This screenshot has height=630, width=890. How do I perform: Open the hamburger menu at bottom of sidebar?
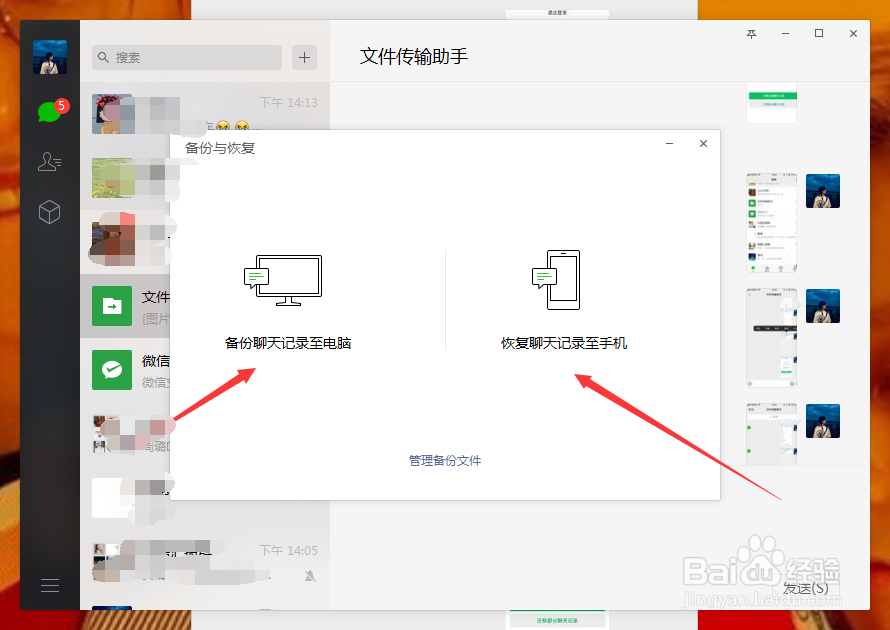(49, 585)
